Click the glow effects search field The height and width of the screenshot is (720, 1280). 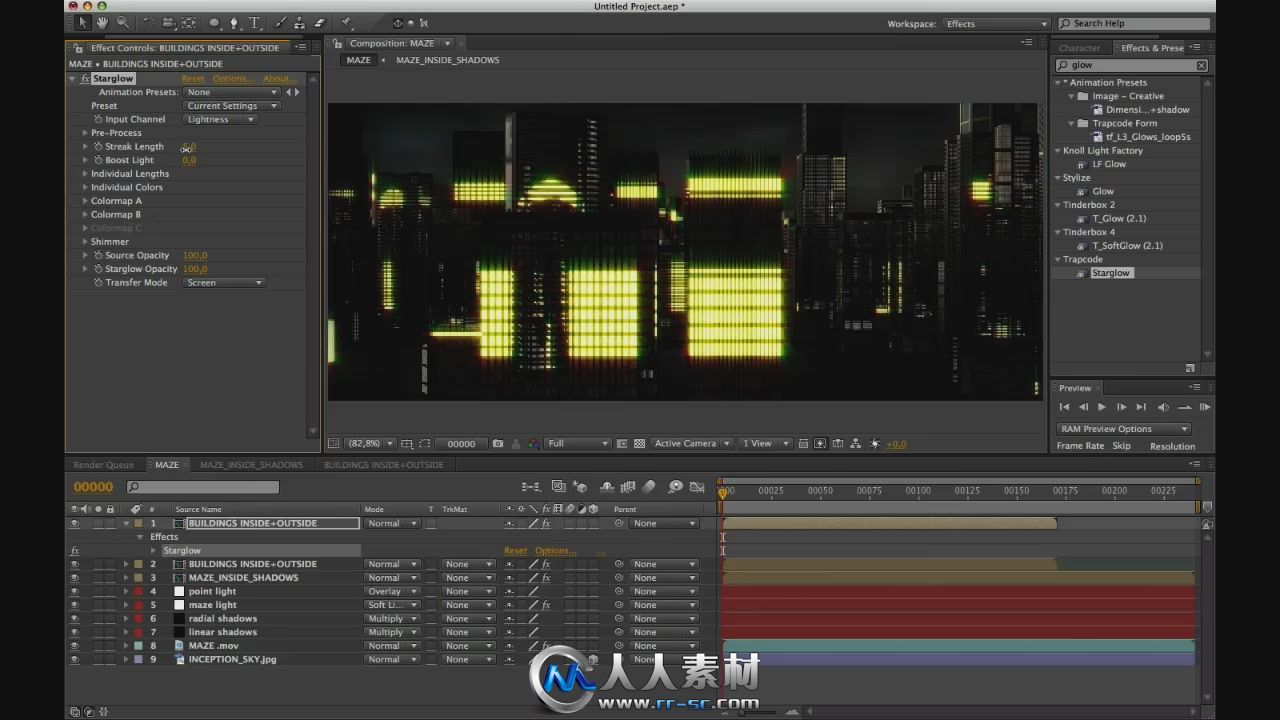click(x=1131, y=65)
